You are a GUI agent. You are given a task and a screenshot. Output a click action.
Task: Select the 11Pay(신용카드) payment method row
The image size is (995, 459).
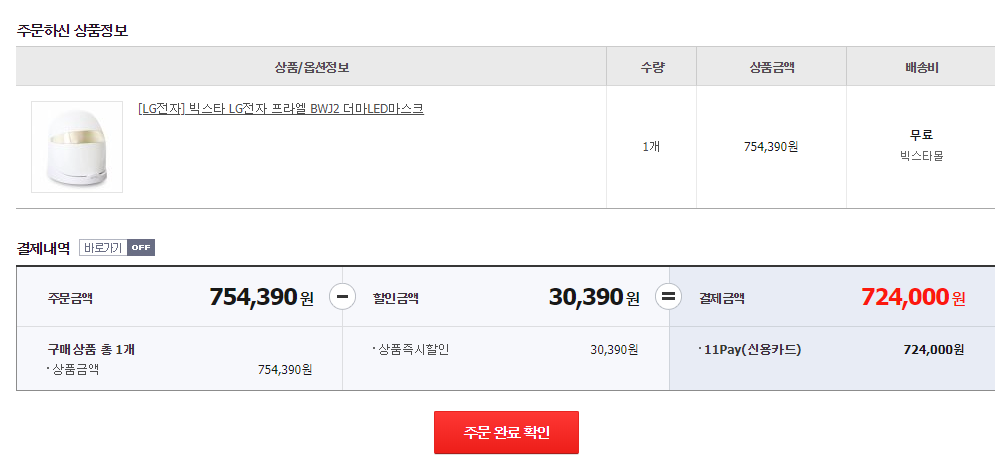753,349
